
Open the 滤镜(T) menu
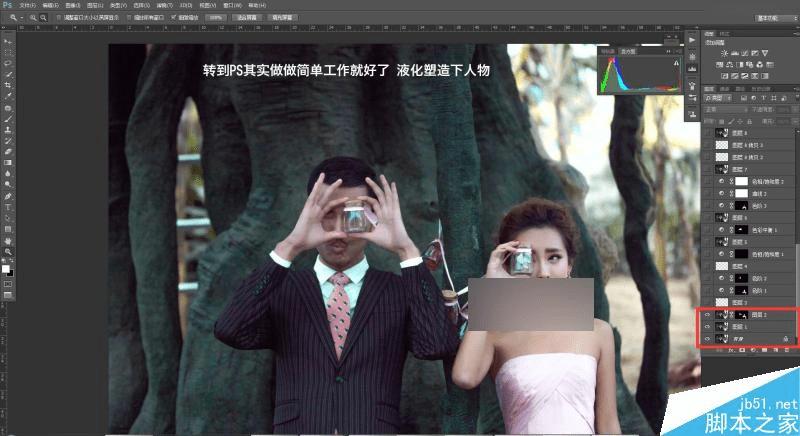coord(164,5)
